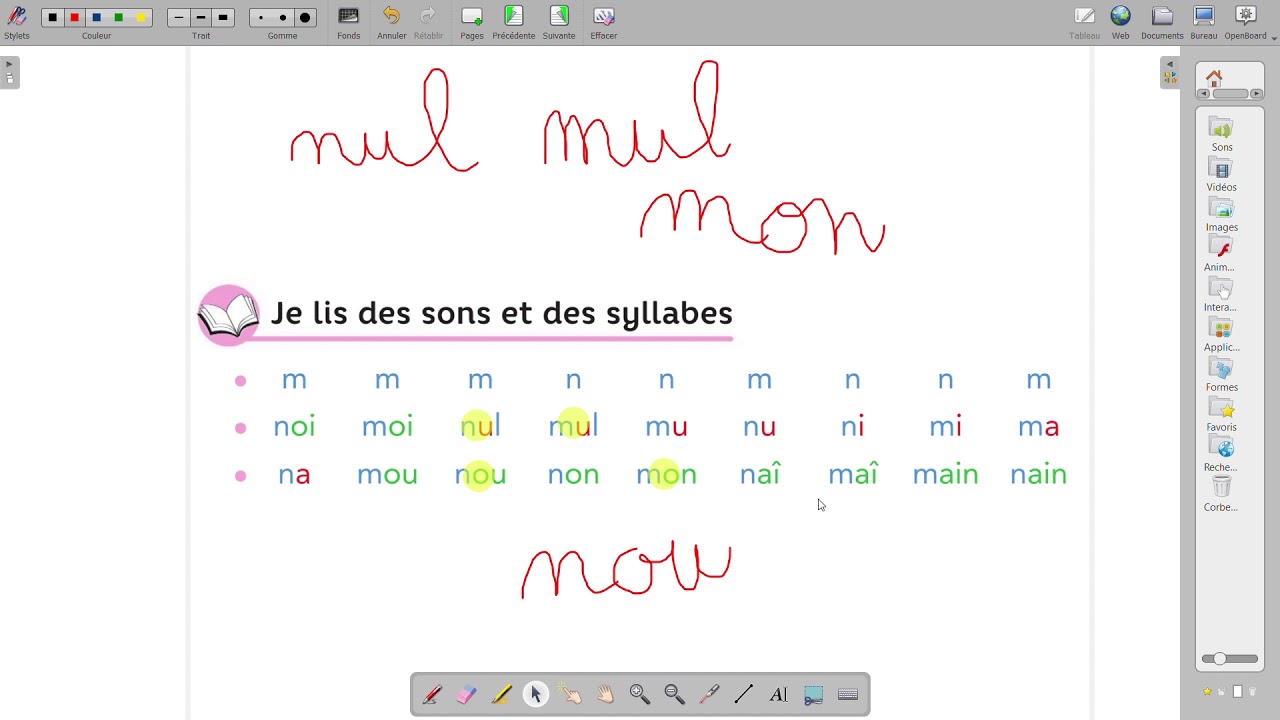
Task: Switch to Web mode
Action: [x=1120, y=22]
